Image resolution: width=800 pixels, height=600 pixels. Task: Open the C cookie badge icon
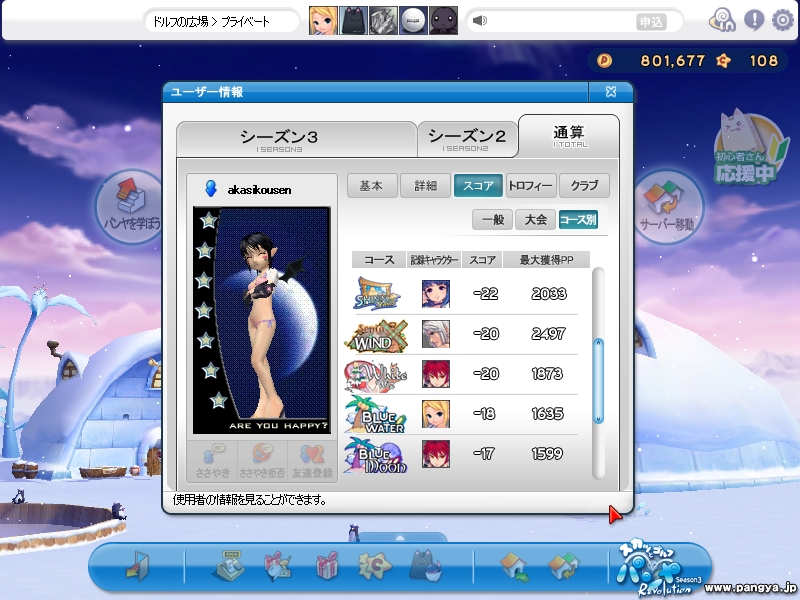click(374, 566)
